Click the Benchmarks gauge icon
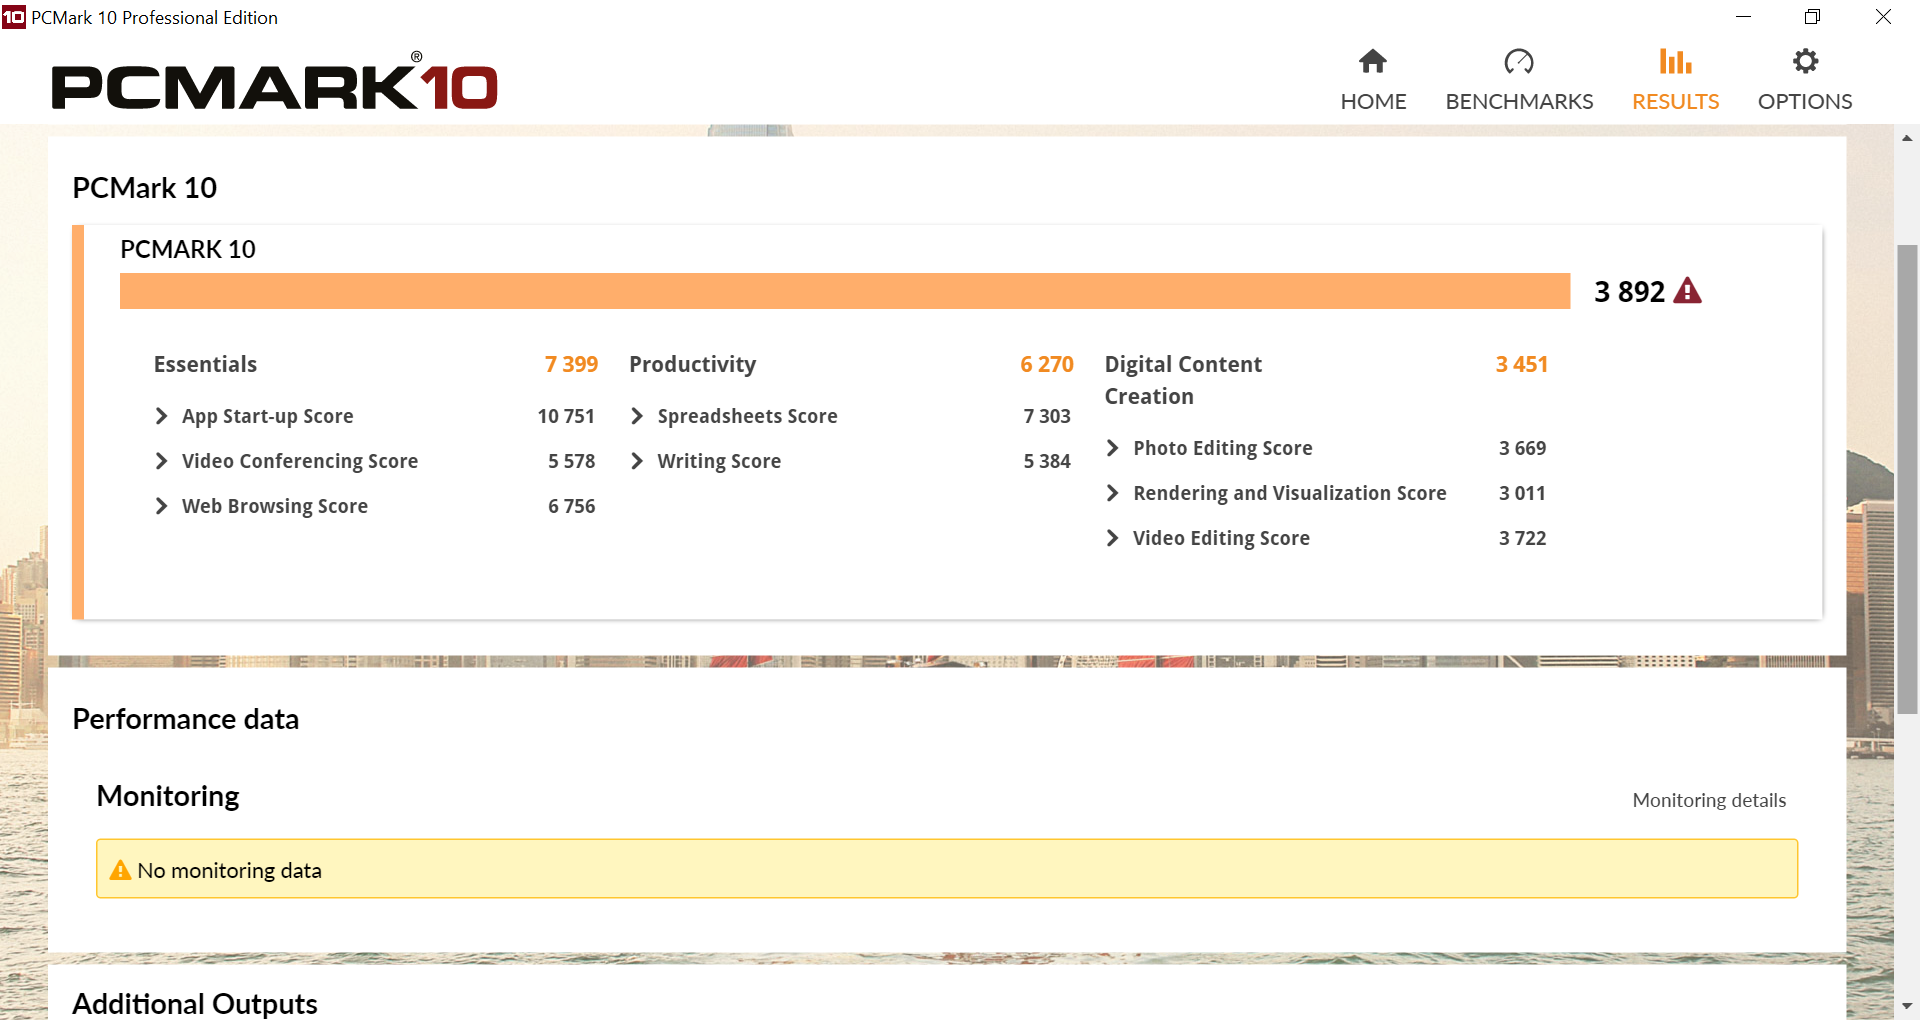The height and width of the screenshot is (1020, 1920). 1519,62
